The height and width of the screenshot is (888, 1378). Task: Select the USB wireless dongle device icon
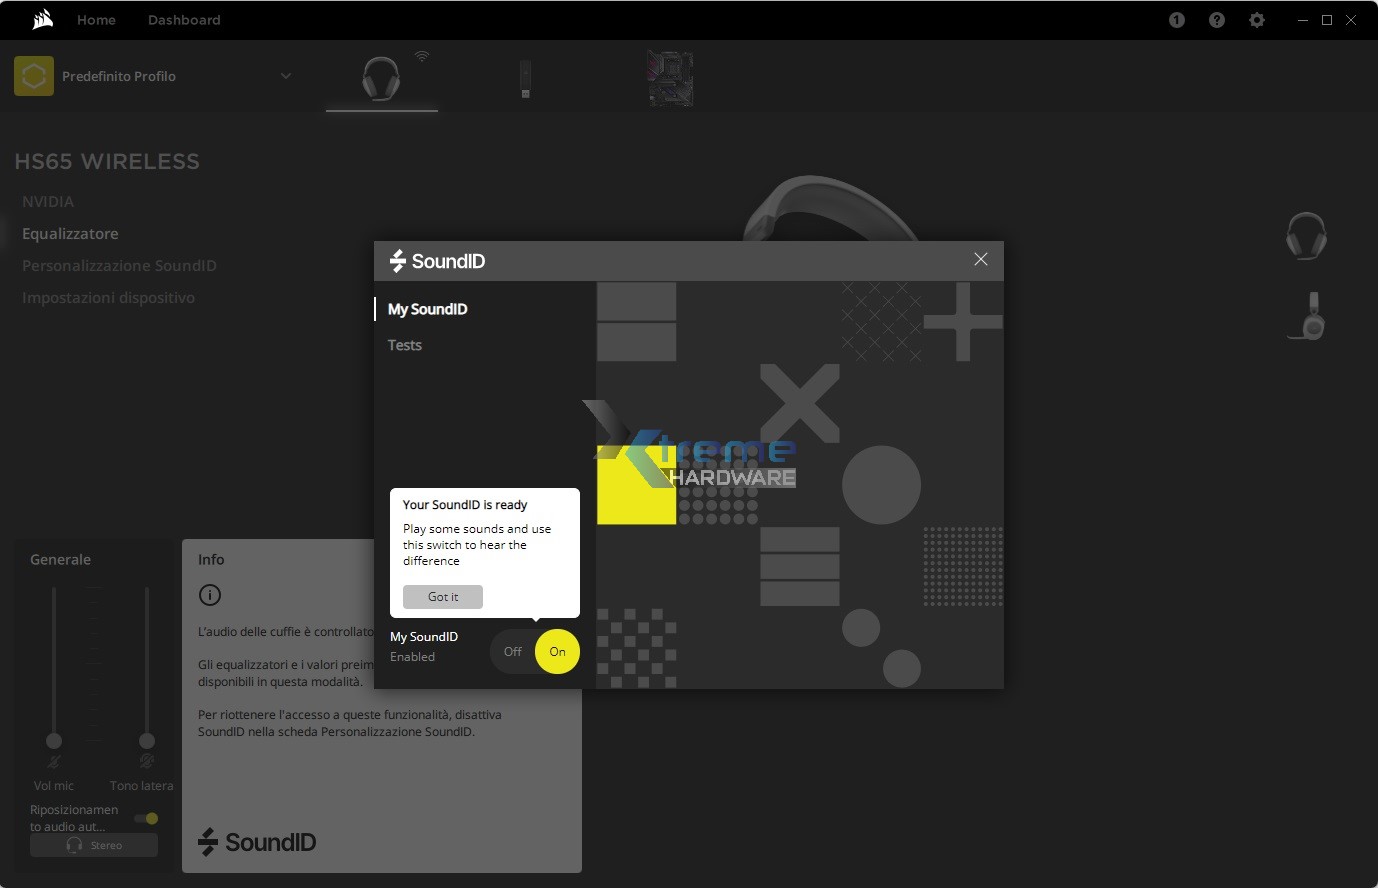click(x=525, y=79)
